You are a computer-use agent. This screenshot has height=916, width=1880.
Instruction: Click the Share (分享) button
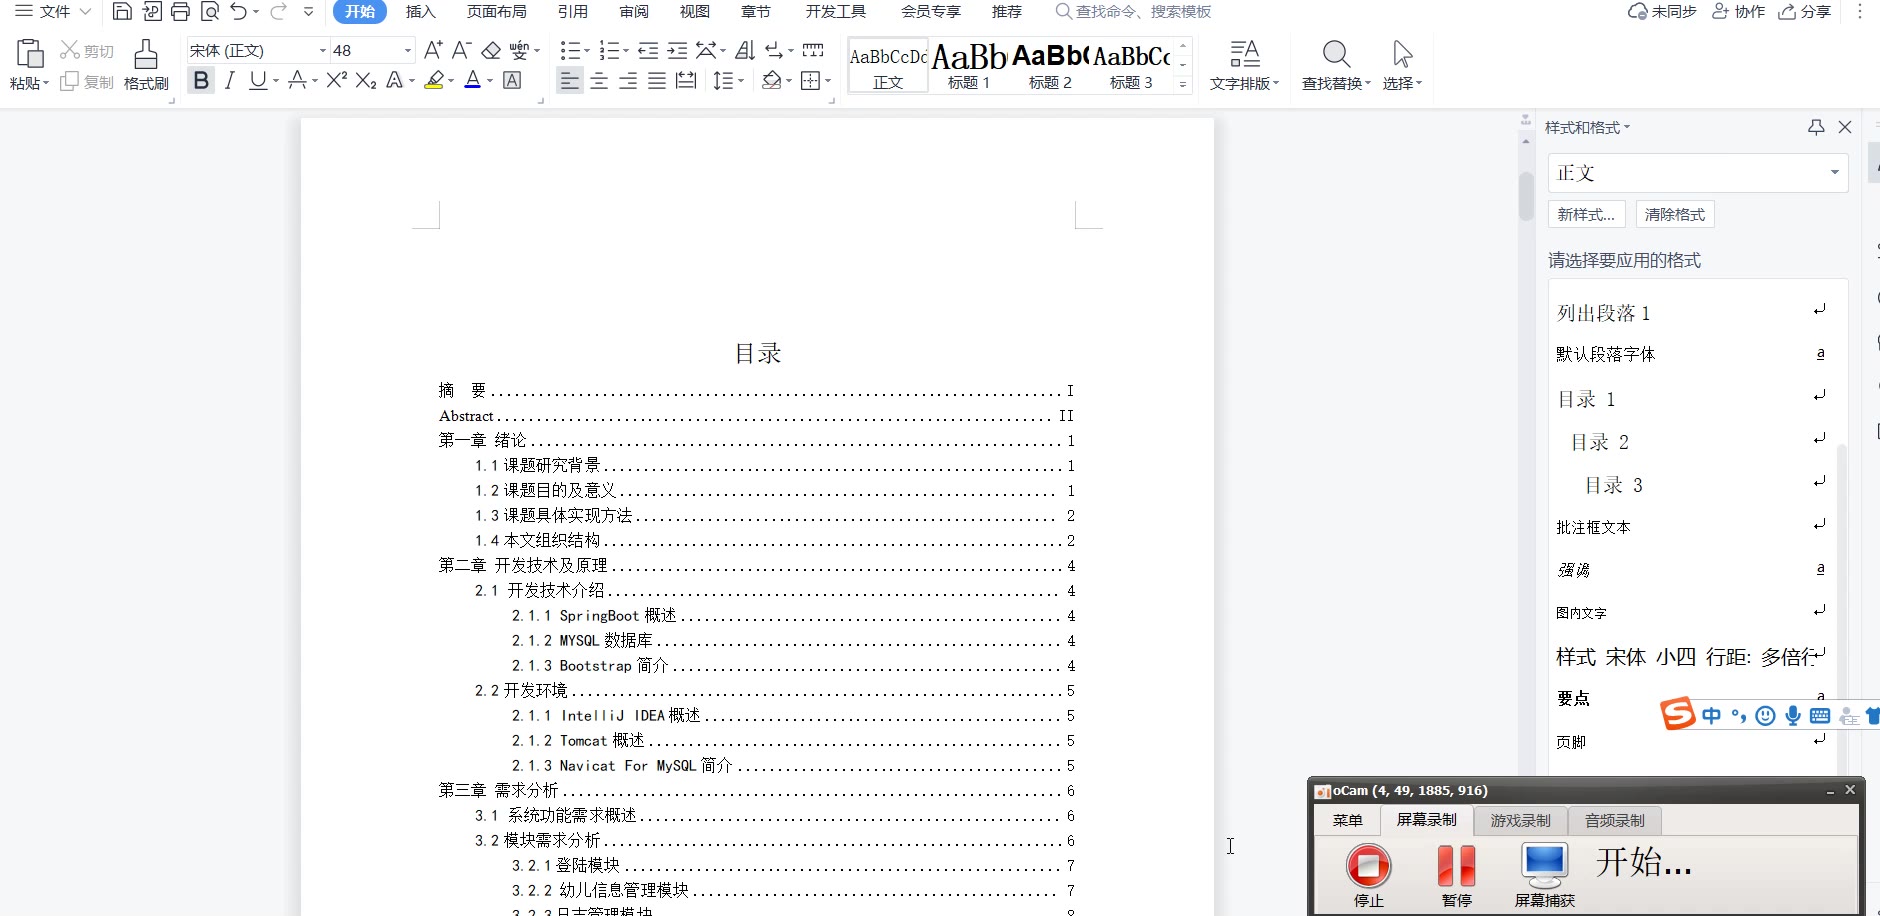[x=1805, y=12]
